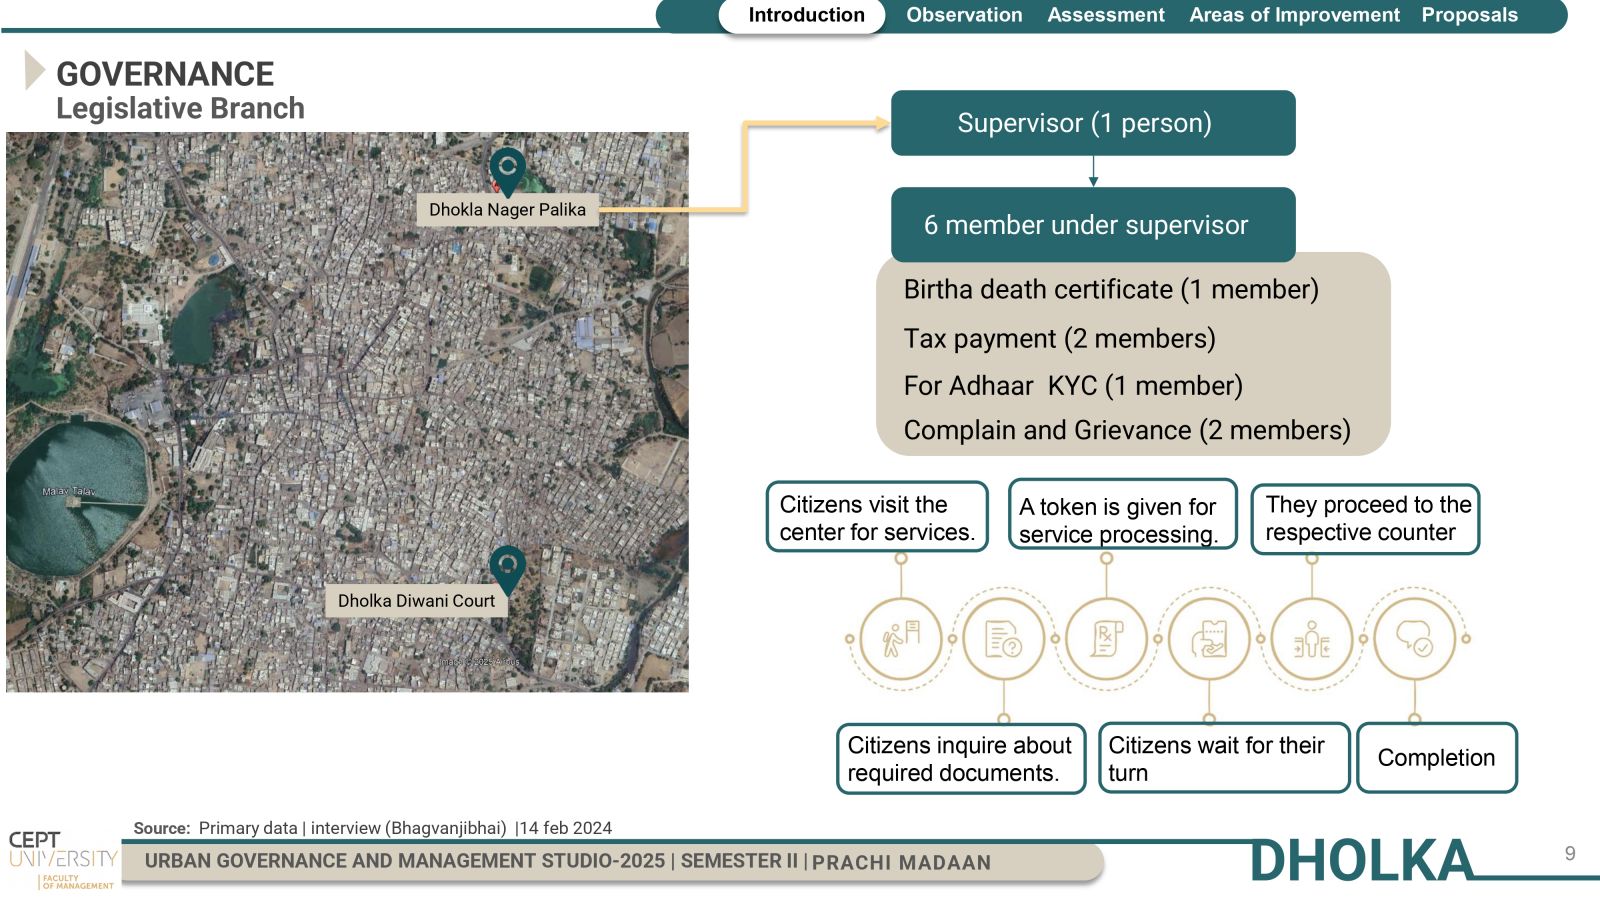Click the 'PRACHI MADAAN' author name
Image resolution: width=1600 pixels, height=900 pixels.
click(901, 862)
